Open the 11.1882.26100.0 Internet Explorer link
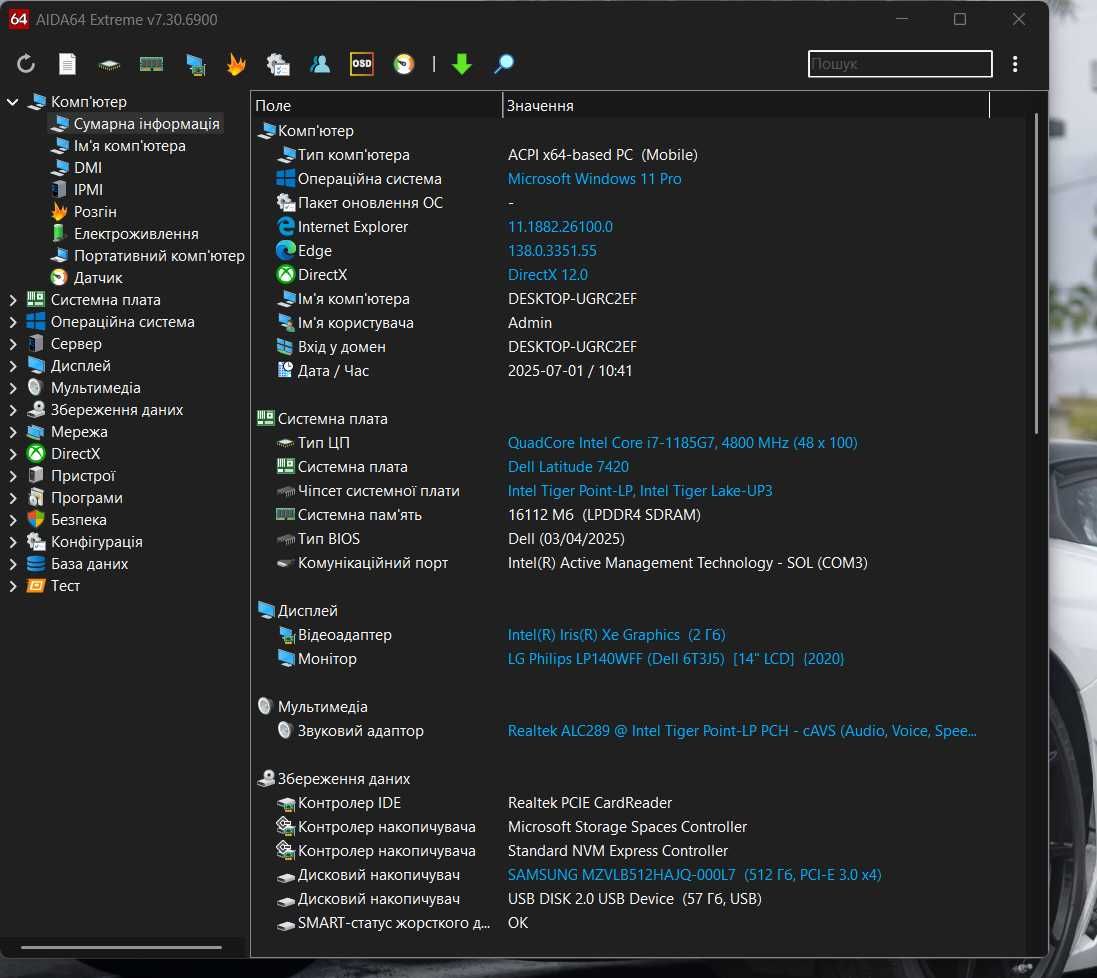 tap(560, 227)
